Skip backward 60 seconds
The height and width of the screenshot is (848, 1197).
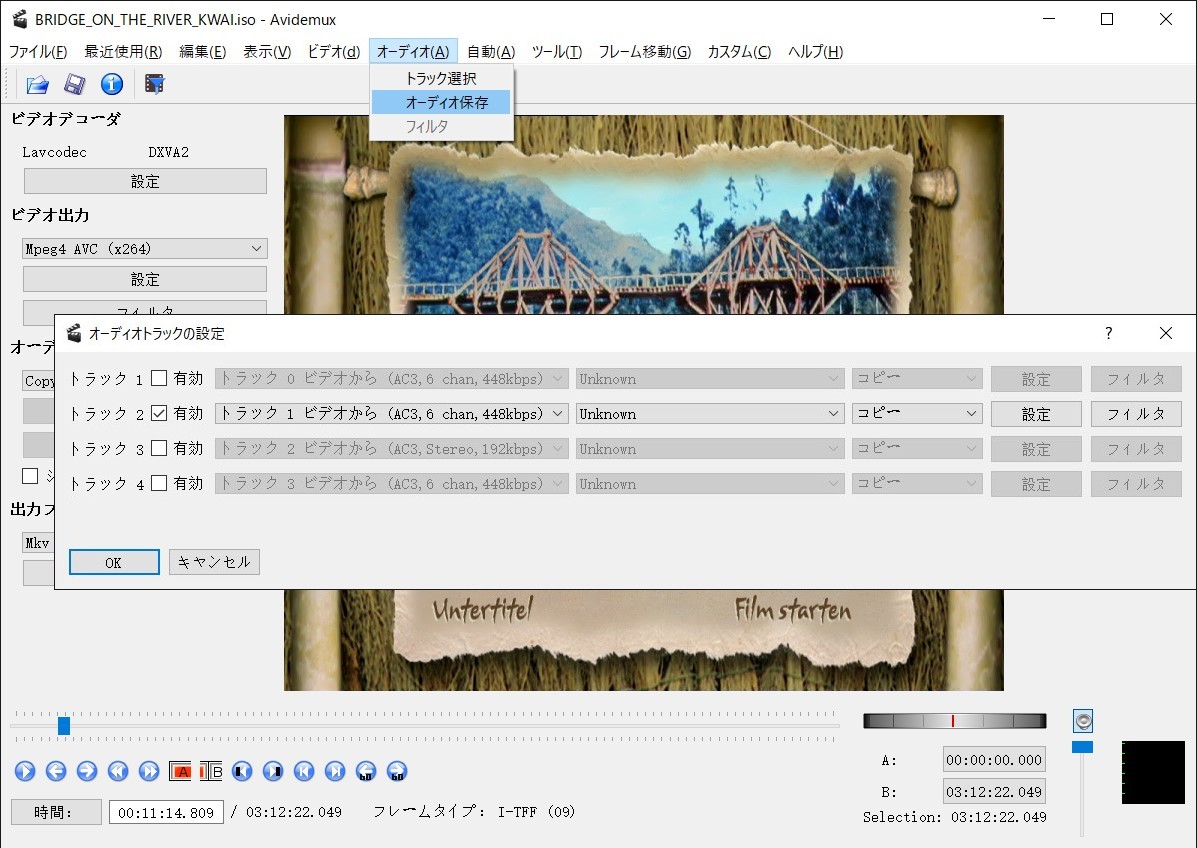point(366,771)
